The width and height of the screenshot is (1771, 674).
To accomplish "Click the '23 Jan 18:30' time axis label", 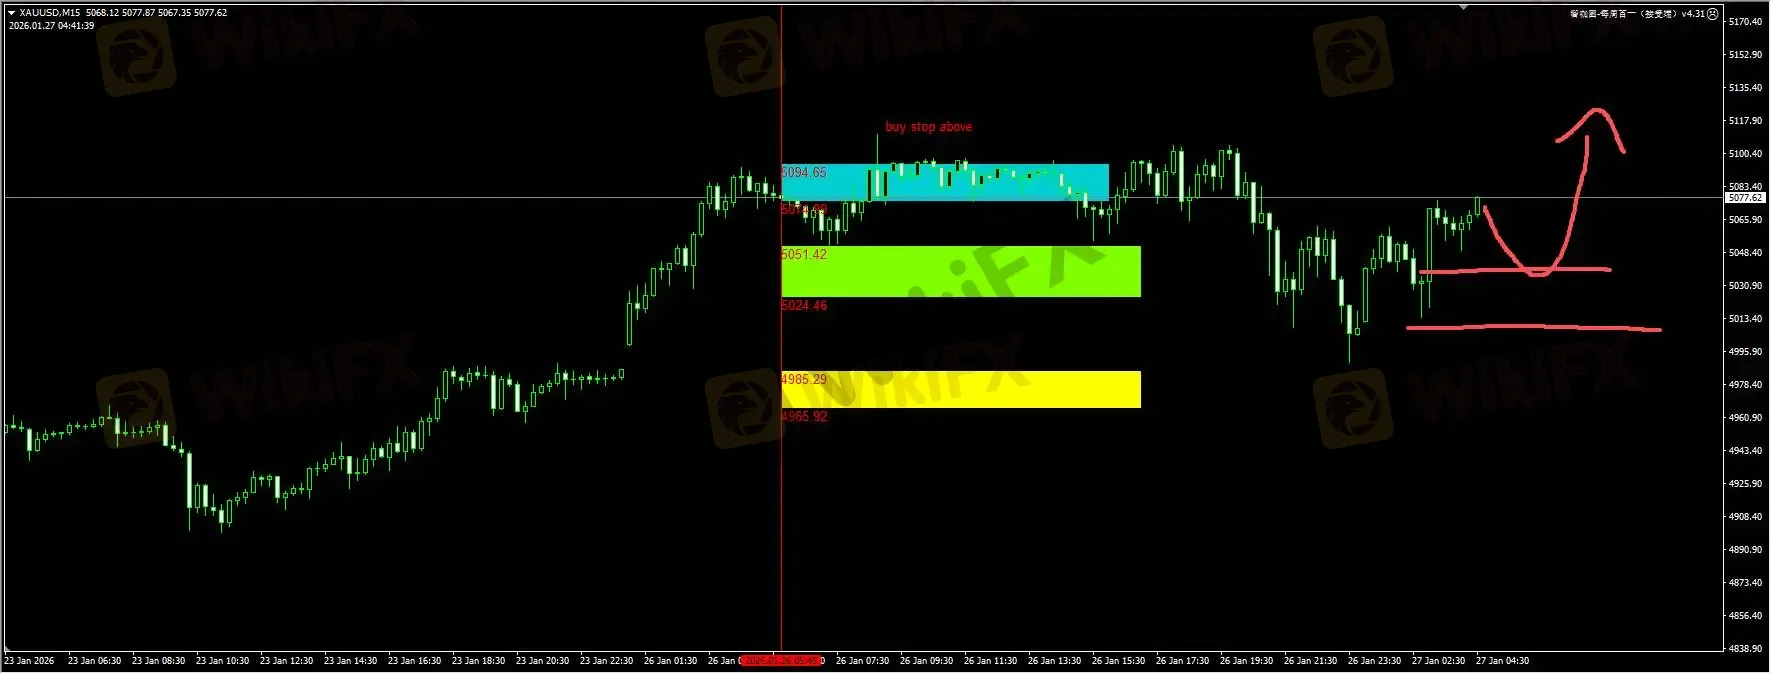I will (x=478, y=661).
